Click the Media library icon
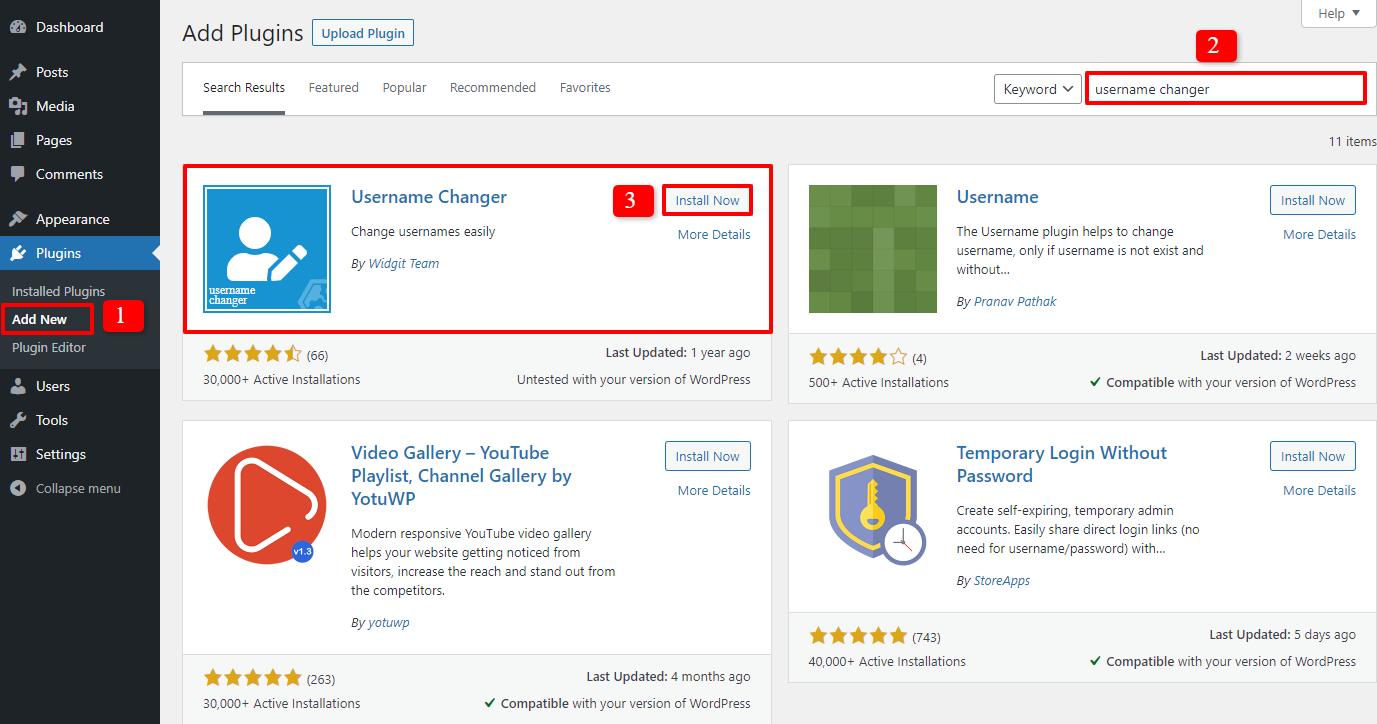This screenshot has height=724, width=1377. coord(18,106)
